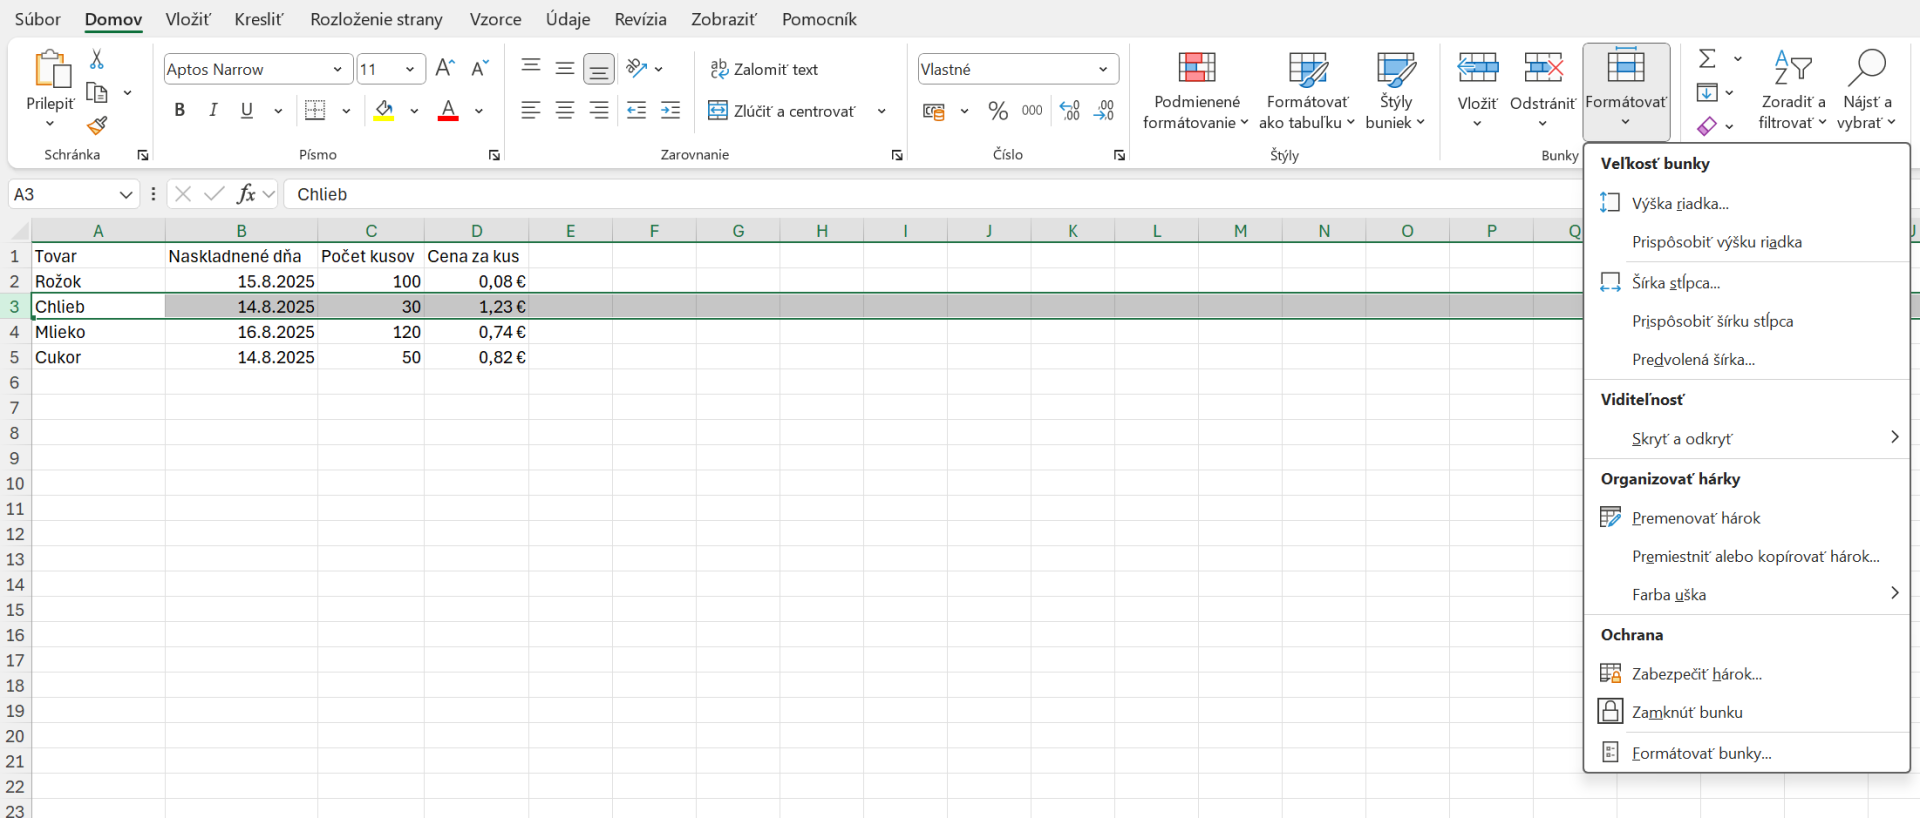
Task: Select Výška riadka menu entry
Action: pyautogui.click(x=1747, y=203)
